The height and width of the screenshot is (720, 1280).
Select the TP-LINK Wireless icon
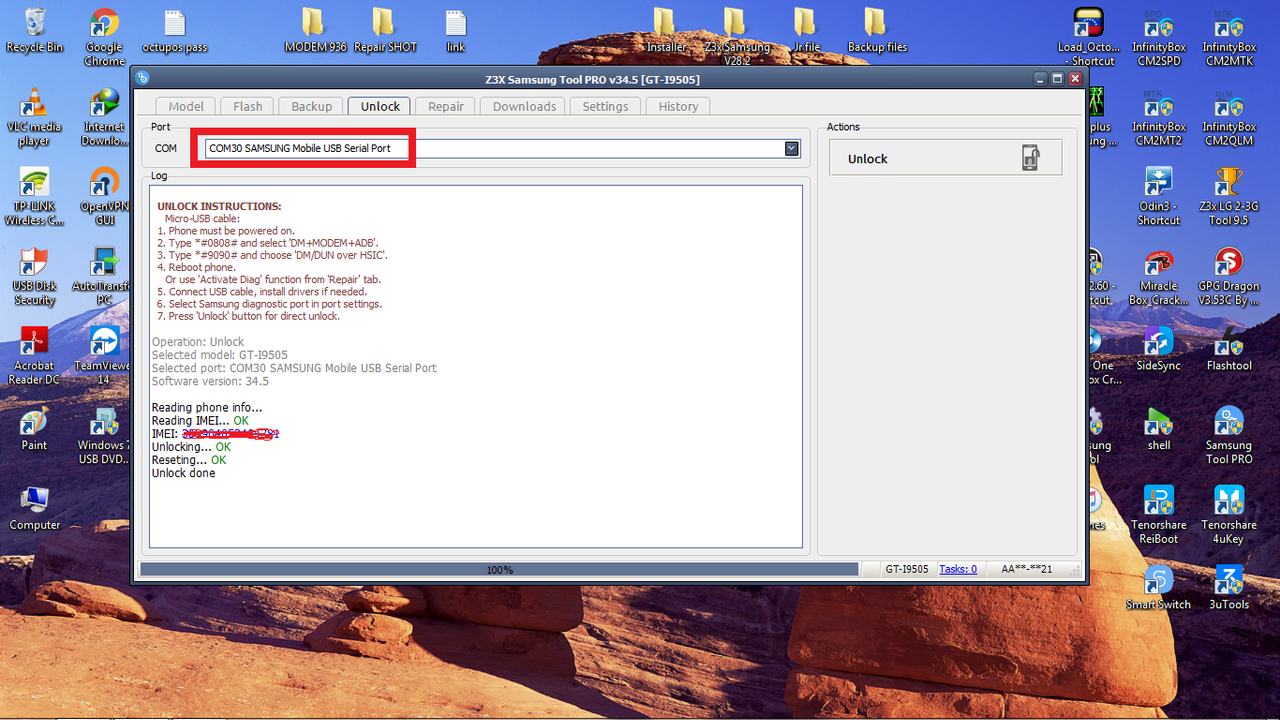[34, 197]
